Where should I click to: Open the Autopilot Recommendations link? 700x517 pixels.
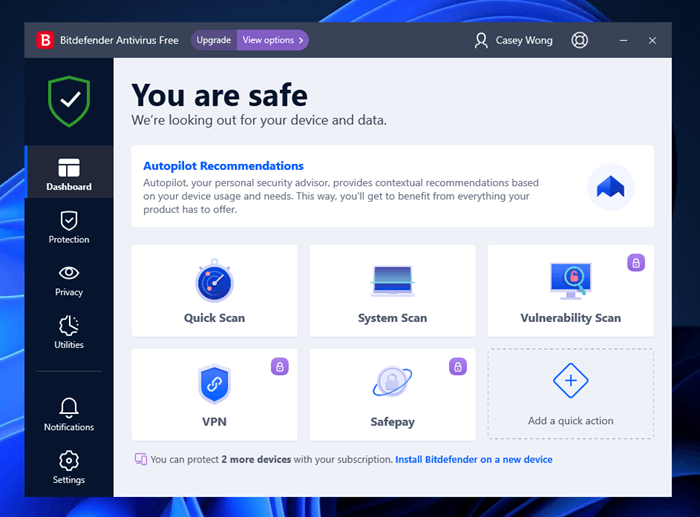tap(223, 166)
